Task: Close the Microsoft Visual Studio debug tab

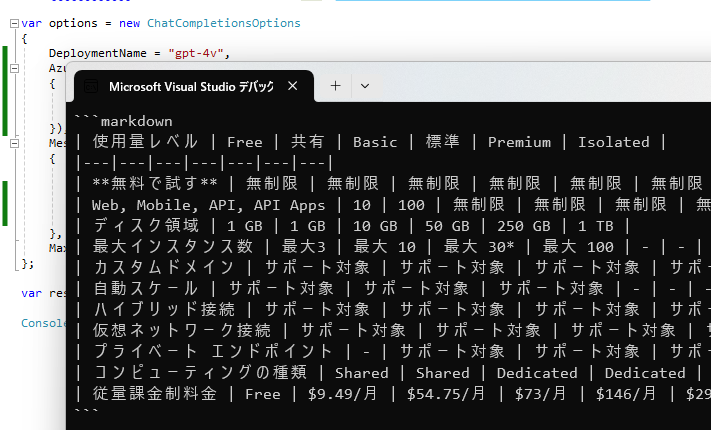Action: coord(293,86)
